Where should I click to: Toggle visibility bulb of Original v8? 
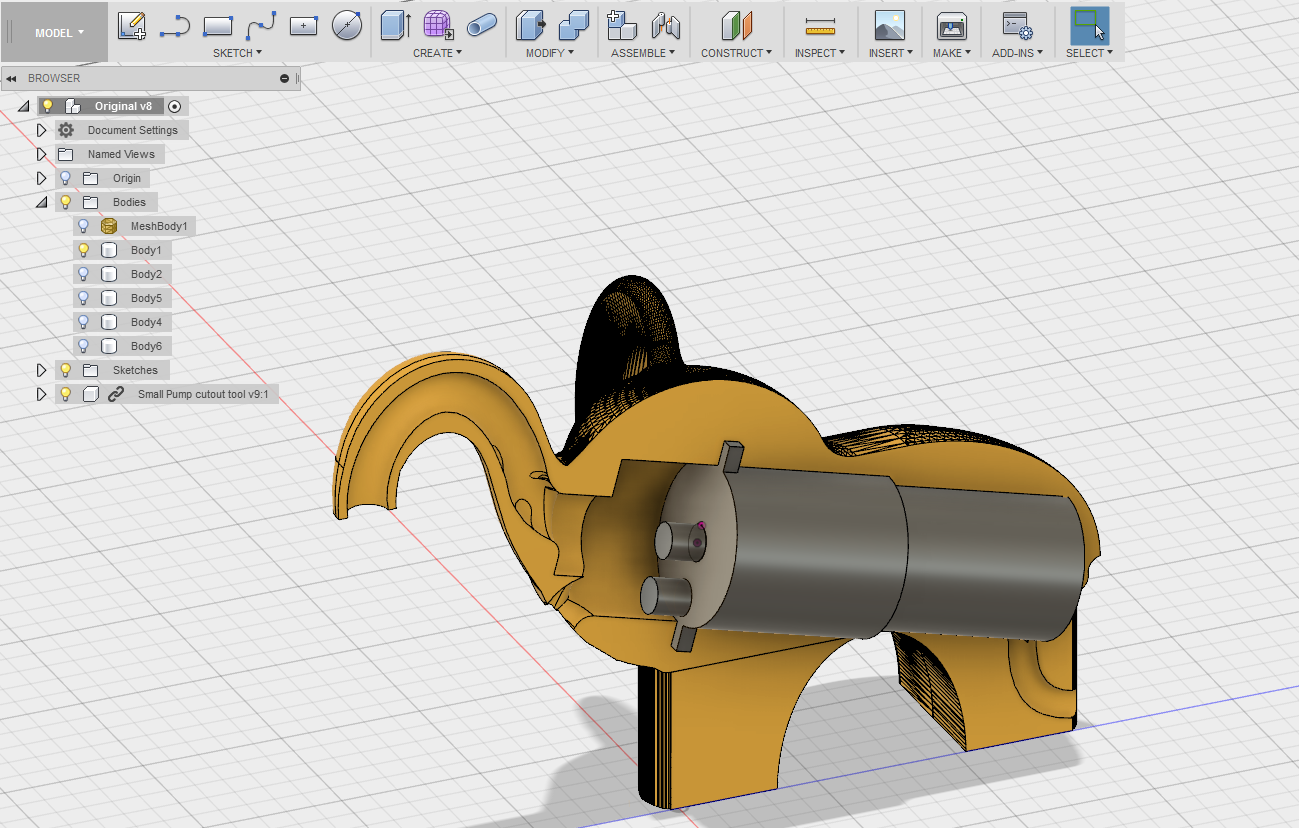coord(46,106)
